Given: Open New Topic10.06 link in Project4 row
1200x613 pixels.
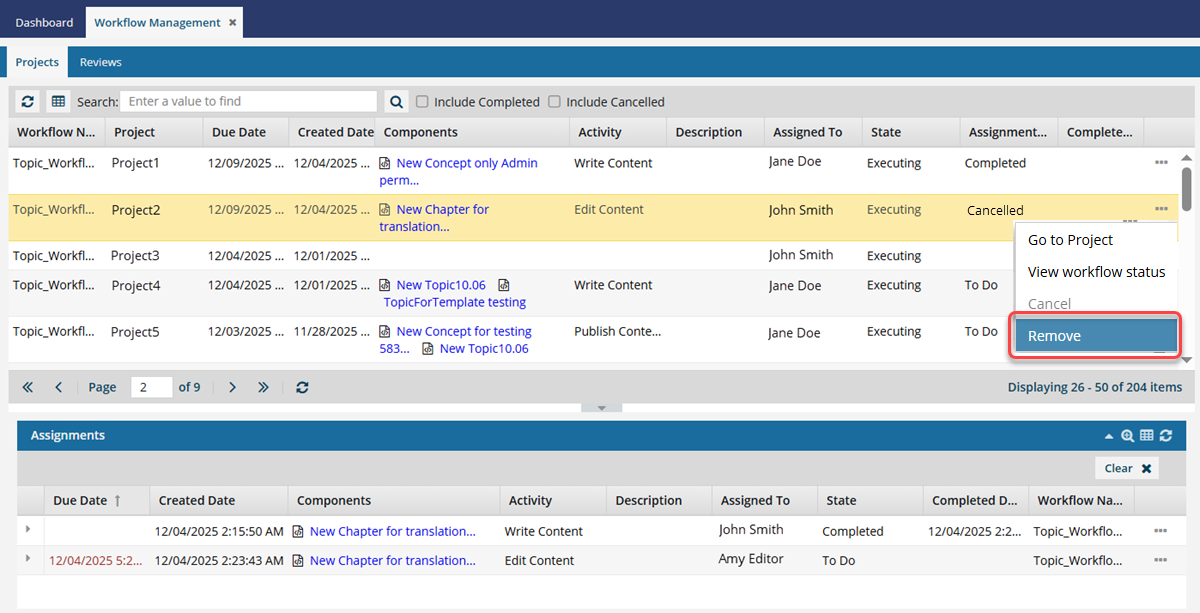Looking at the screenshot, I should [x=441, y=285].
